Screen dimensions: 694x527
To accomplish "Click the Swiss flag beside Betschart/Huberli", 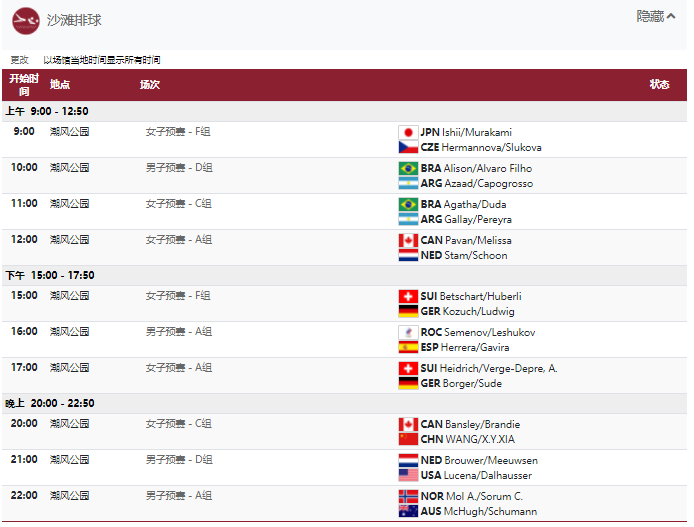I will tap(408, 296).
